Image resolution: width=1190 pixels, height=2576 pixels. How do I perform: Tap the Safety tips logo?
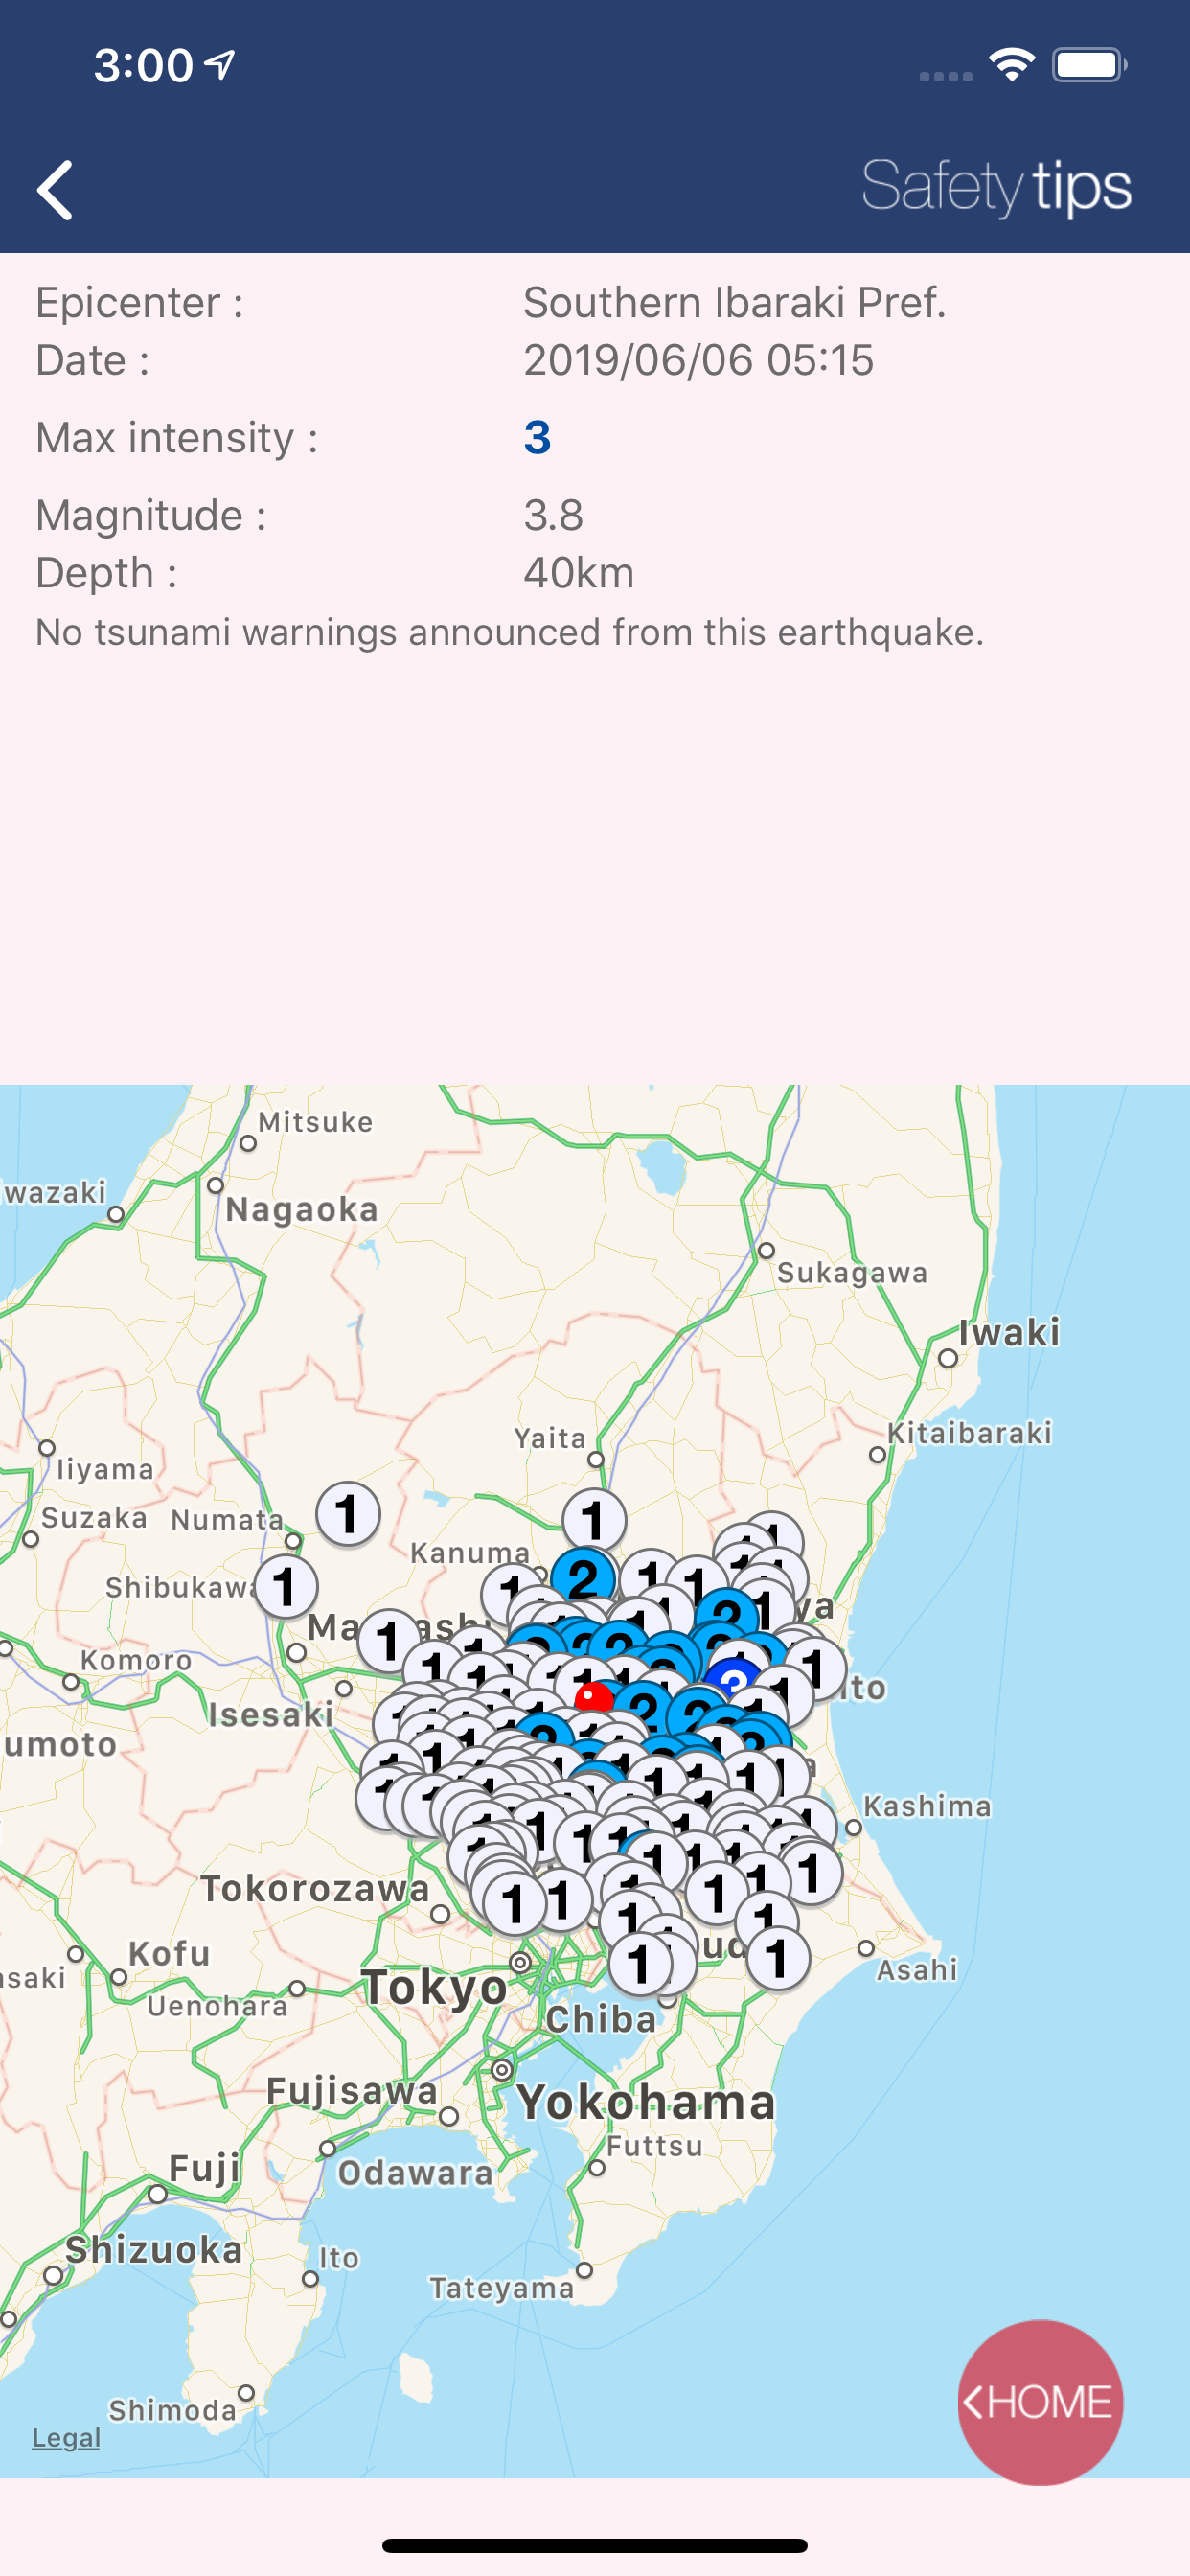pos(996,187)
